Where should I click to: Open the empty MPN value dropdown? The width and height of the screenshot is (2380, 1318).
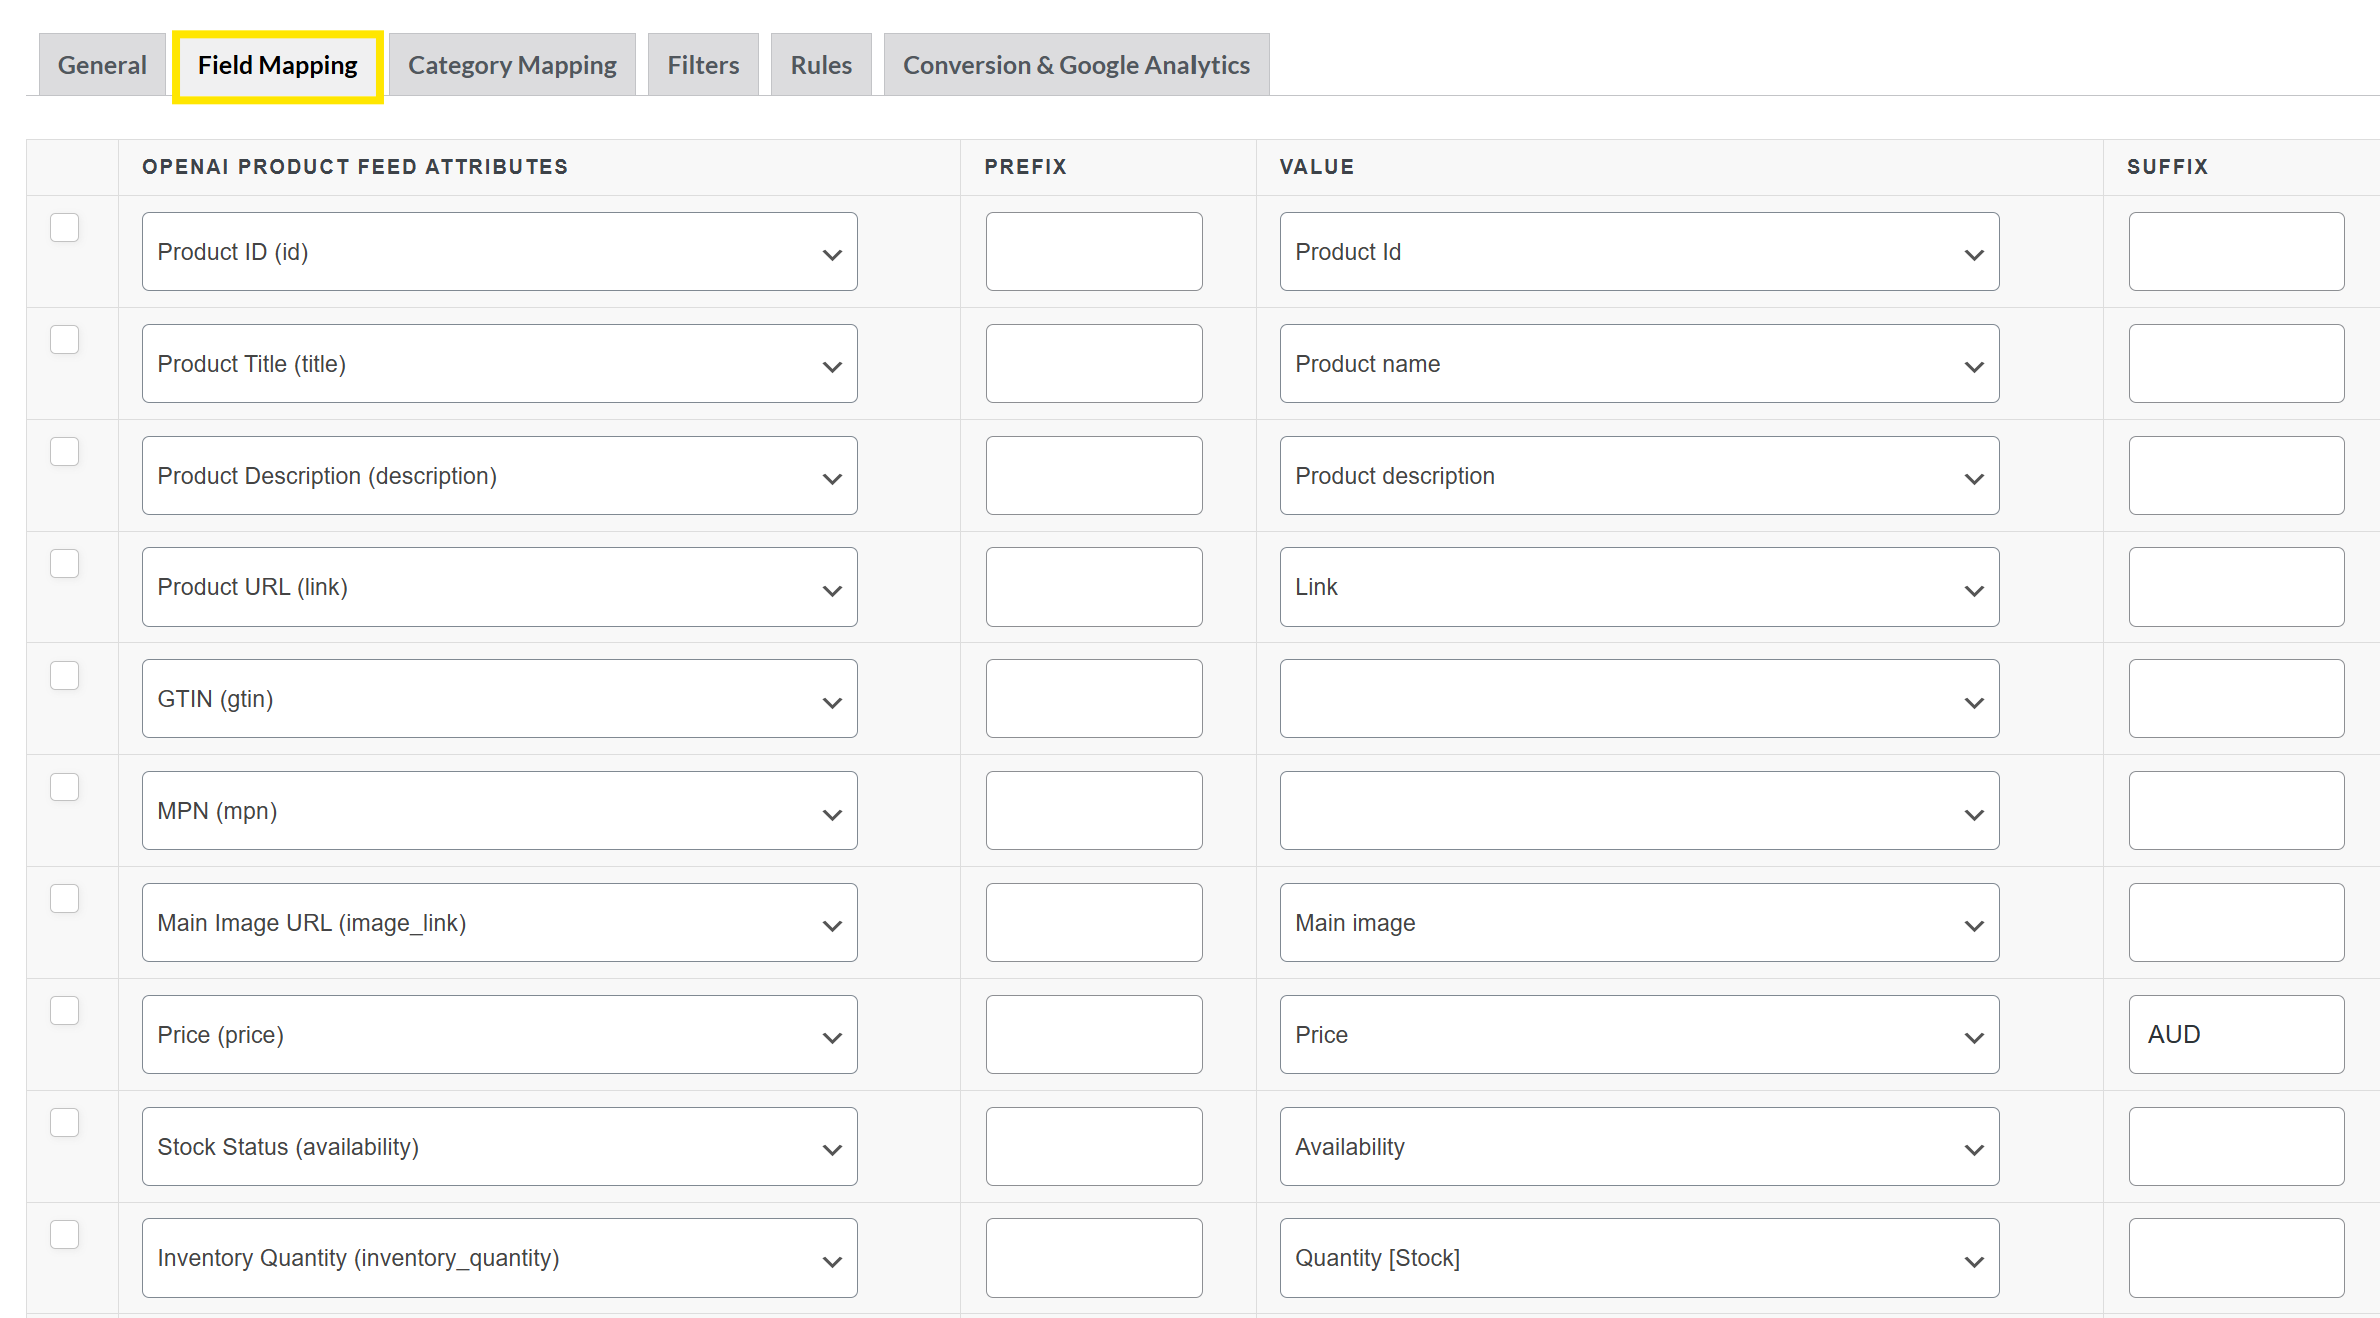(x=1638, y=811)
